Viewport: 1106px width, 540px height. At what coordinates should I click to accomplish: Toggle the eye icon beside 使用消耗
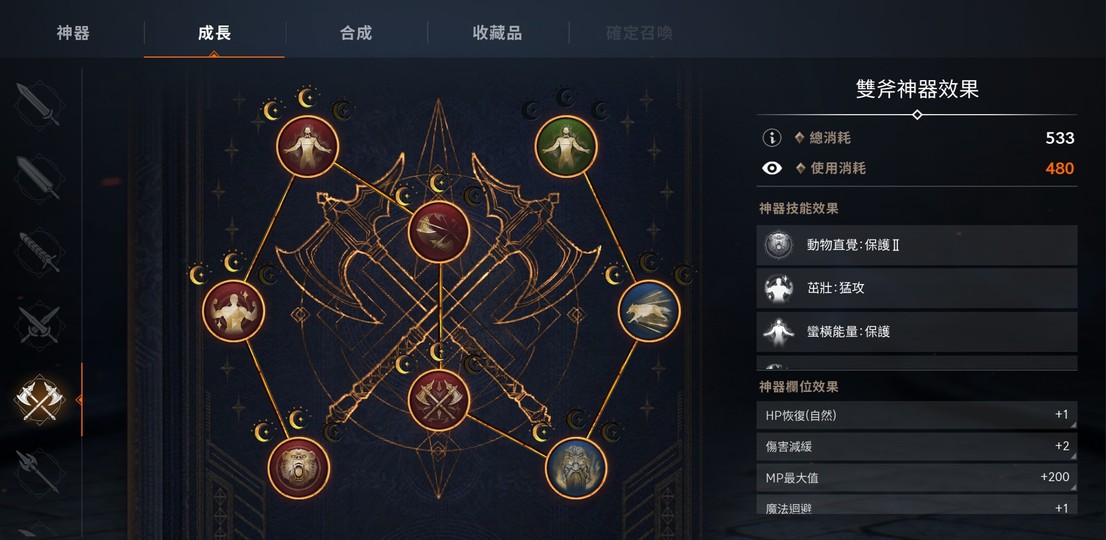pos(772,168)
